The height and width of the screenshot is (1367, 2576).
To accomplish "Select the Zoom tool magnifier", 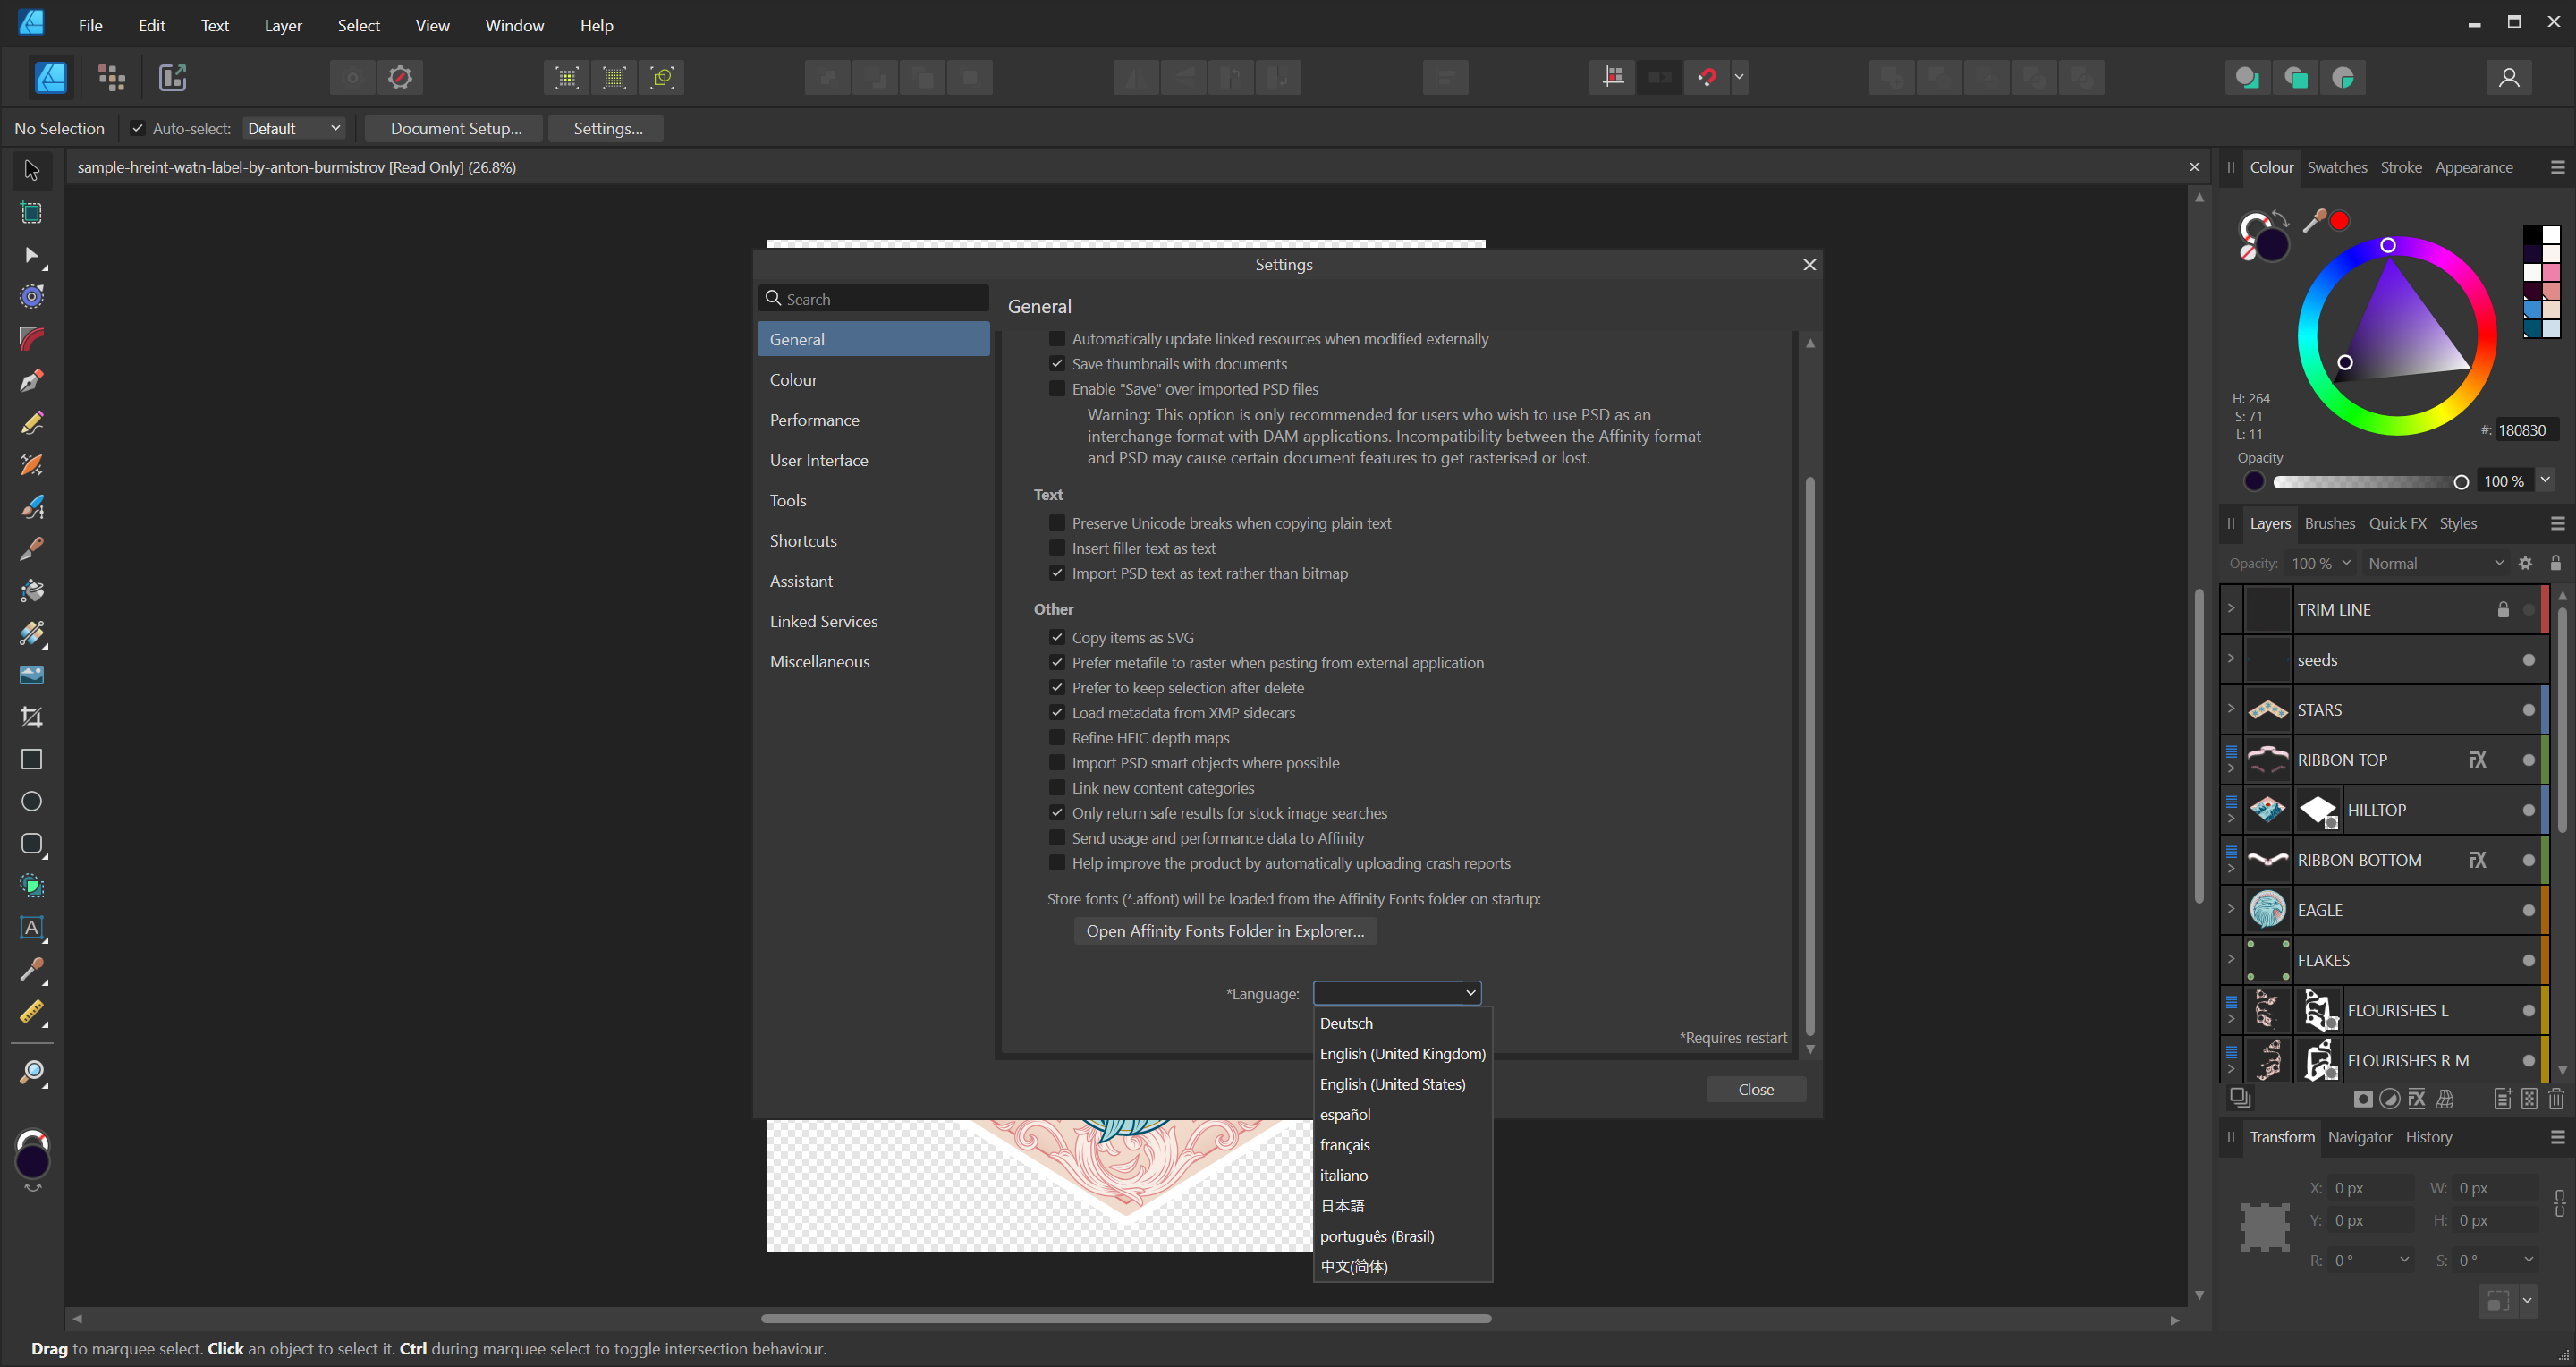I will click(x=32, y=1073).
